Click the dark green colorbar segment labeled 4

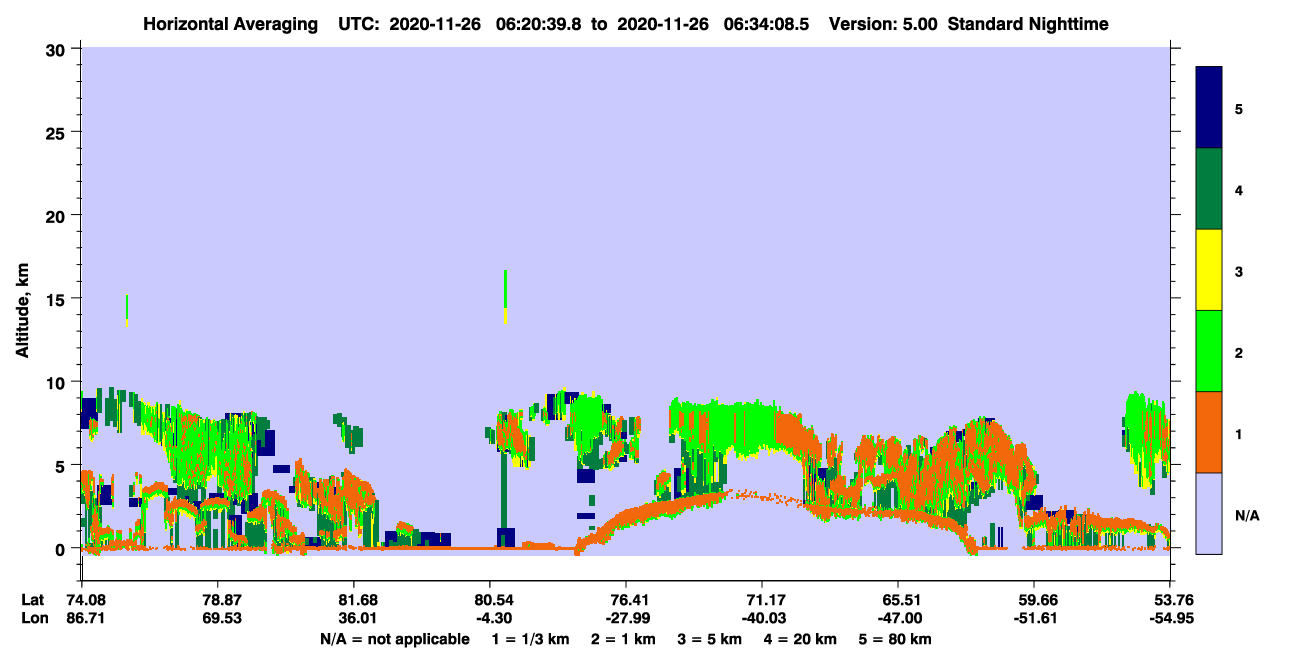(x=1209, y=189)
